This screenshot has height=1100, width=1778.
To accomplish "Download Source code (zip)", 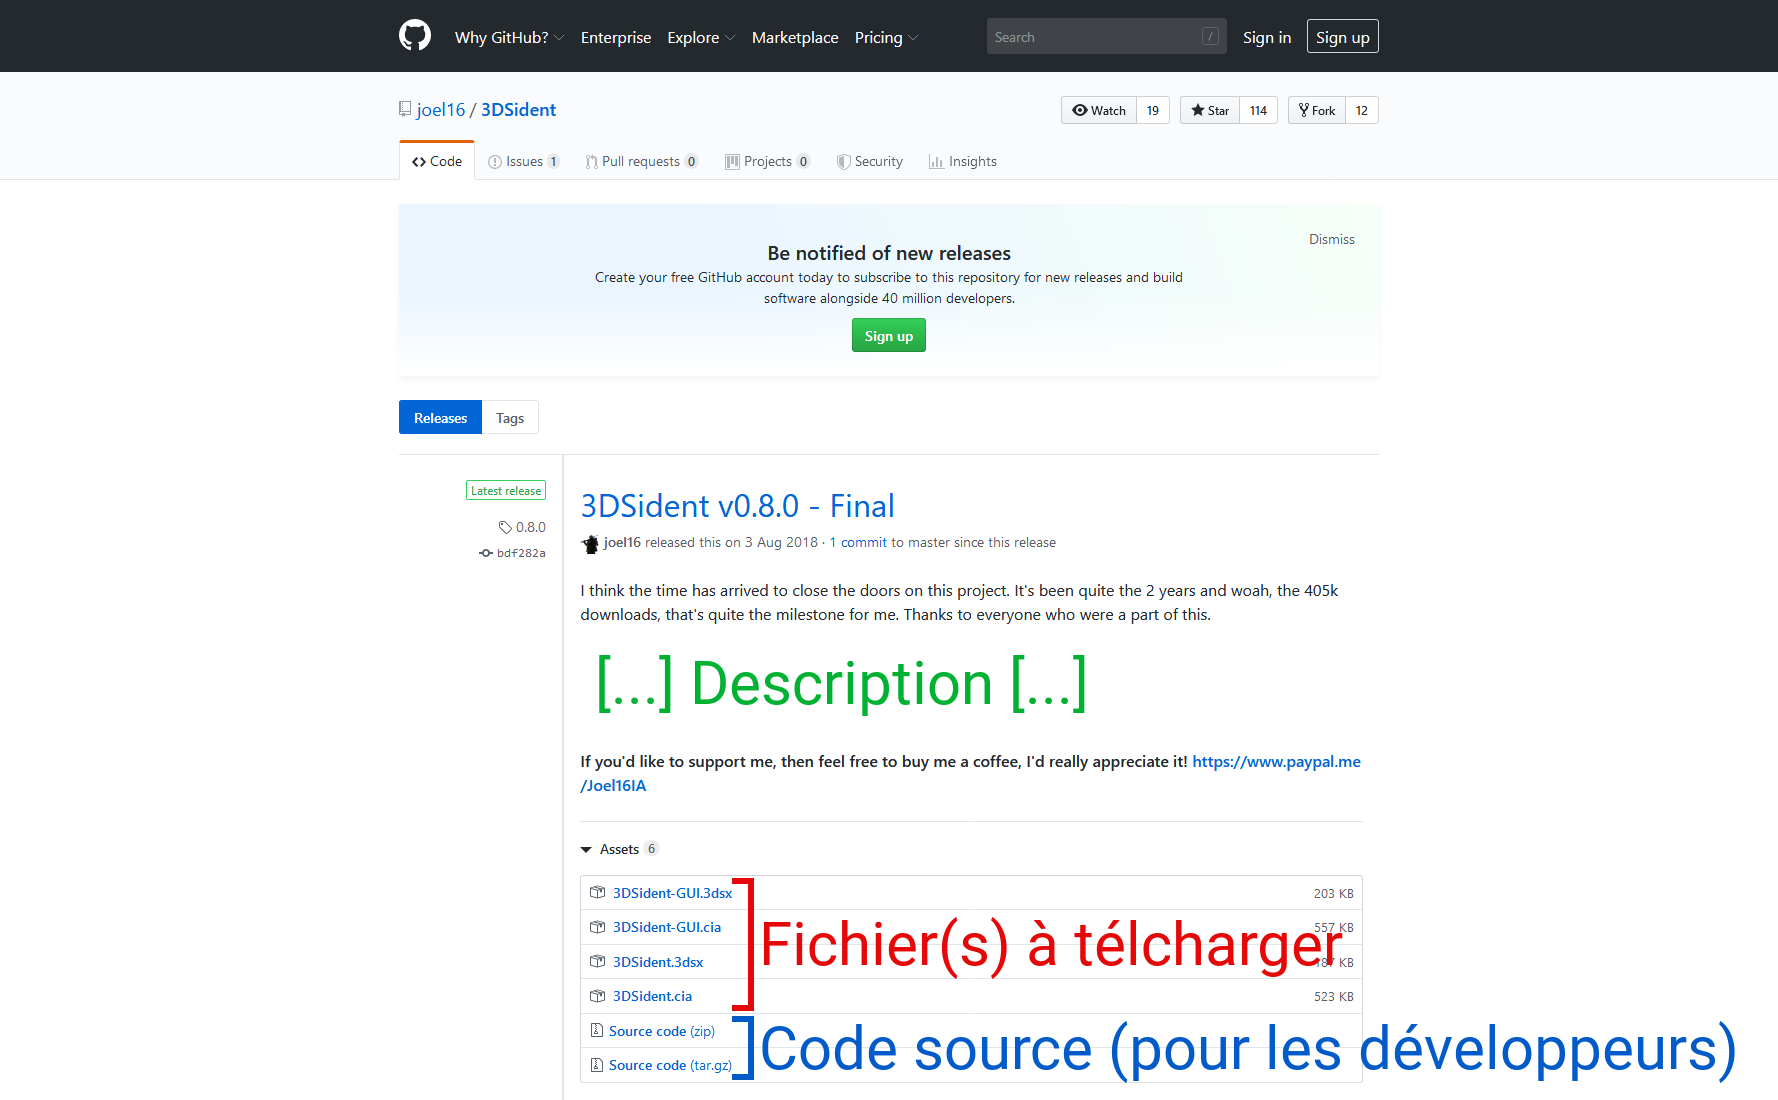I will (662, 1031).
